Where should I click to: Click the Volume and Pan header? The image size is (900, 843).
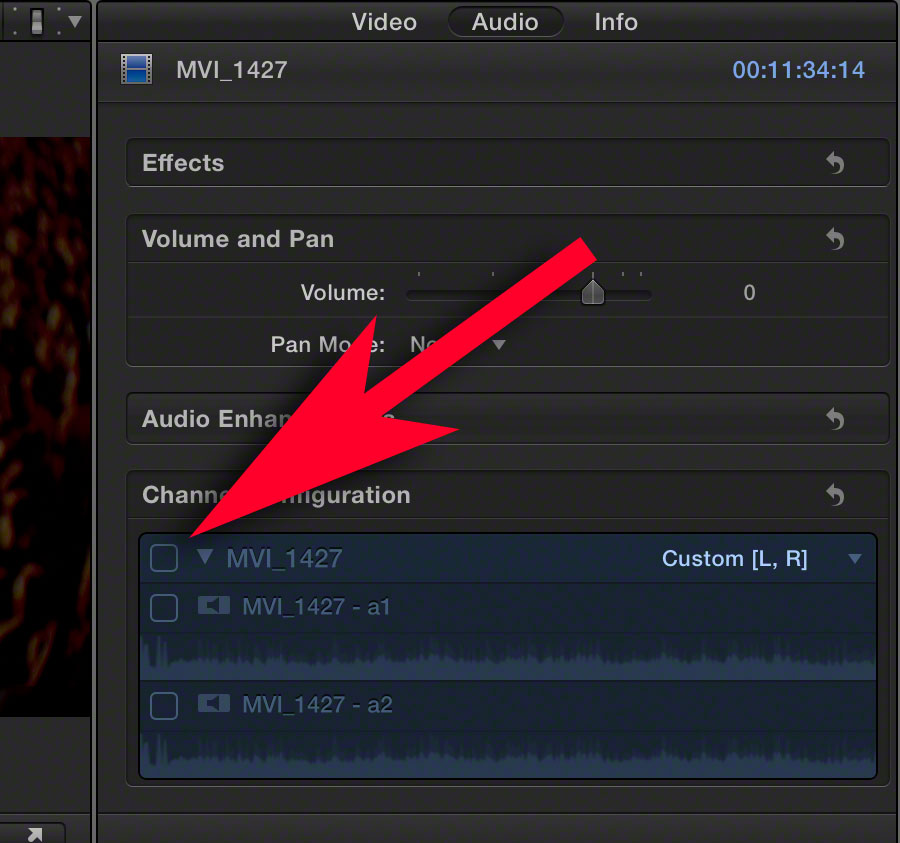tap(507, 239)
